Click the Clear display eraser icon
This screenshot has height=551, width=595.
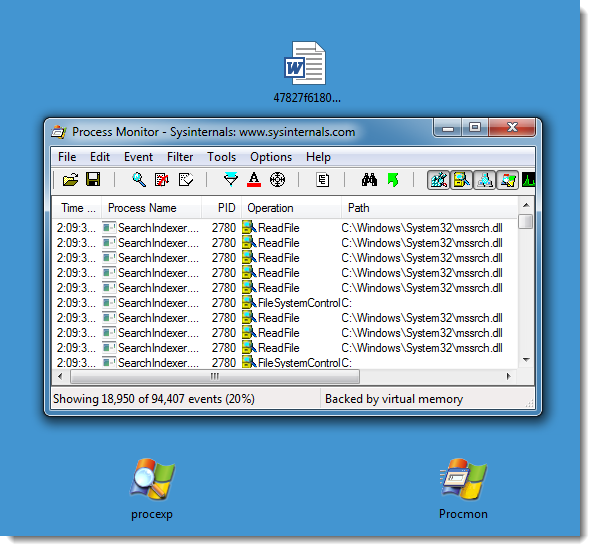tap(186, 179)
